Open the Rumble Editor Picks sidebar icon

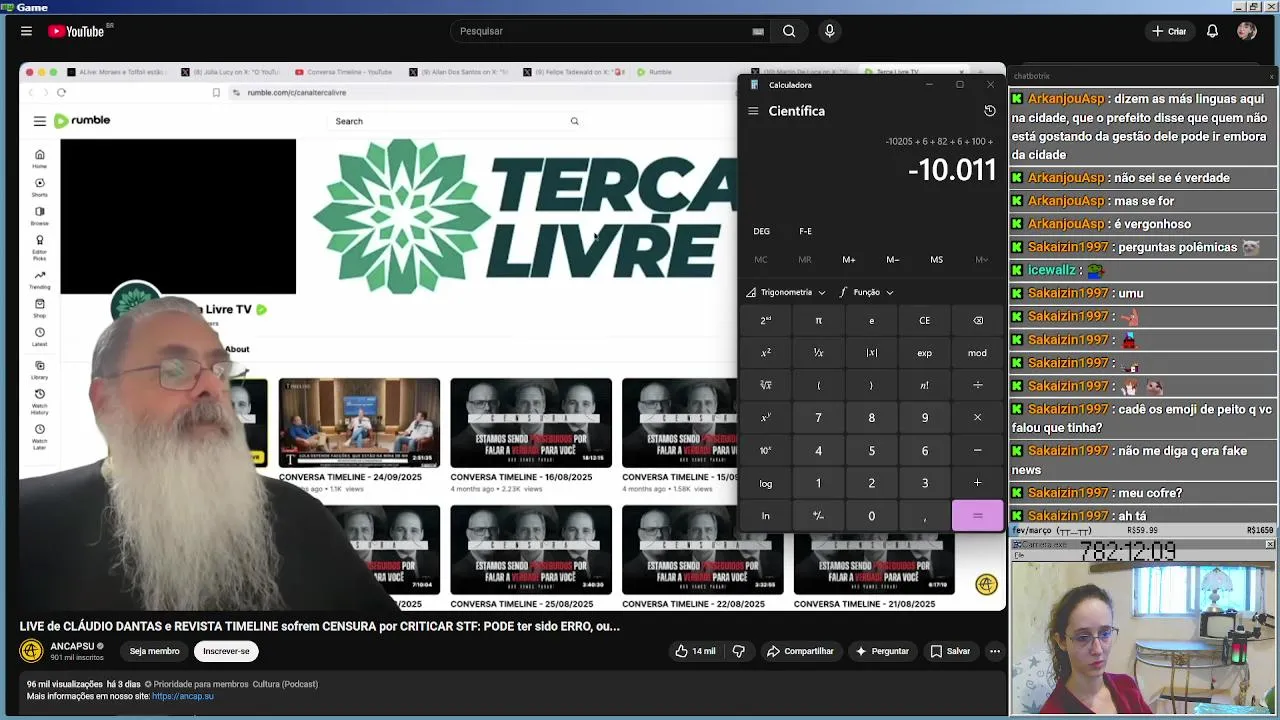click(x=39, y=247)
